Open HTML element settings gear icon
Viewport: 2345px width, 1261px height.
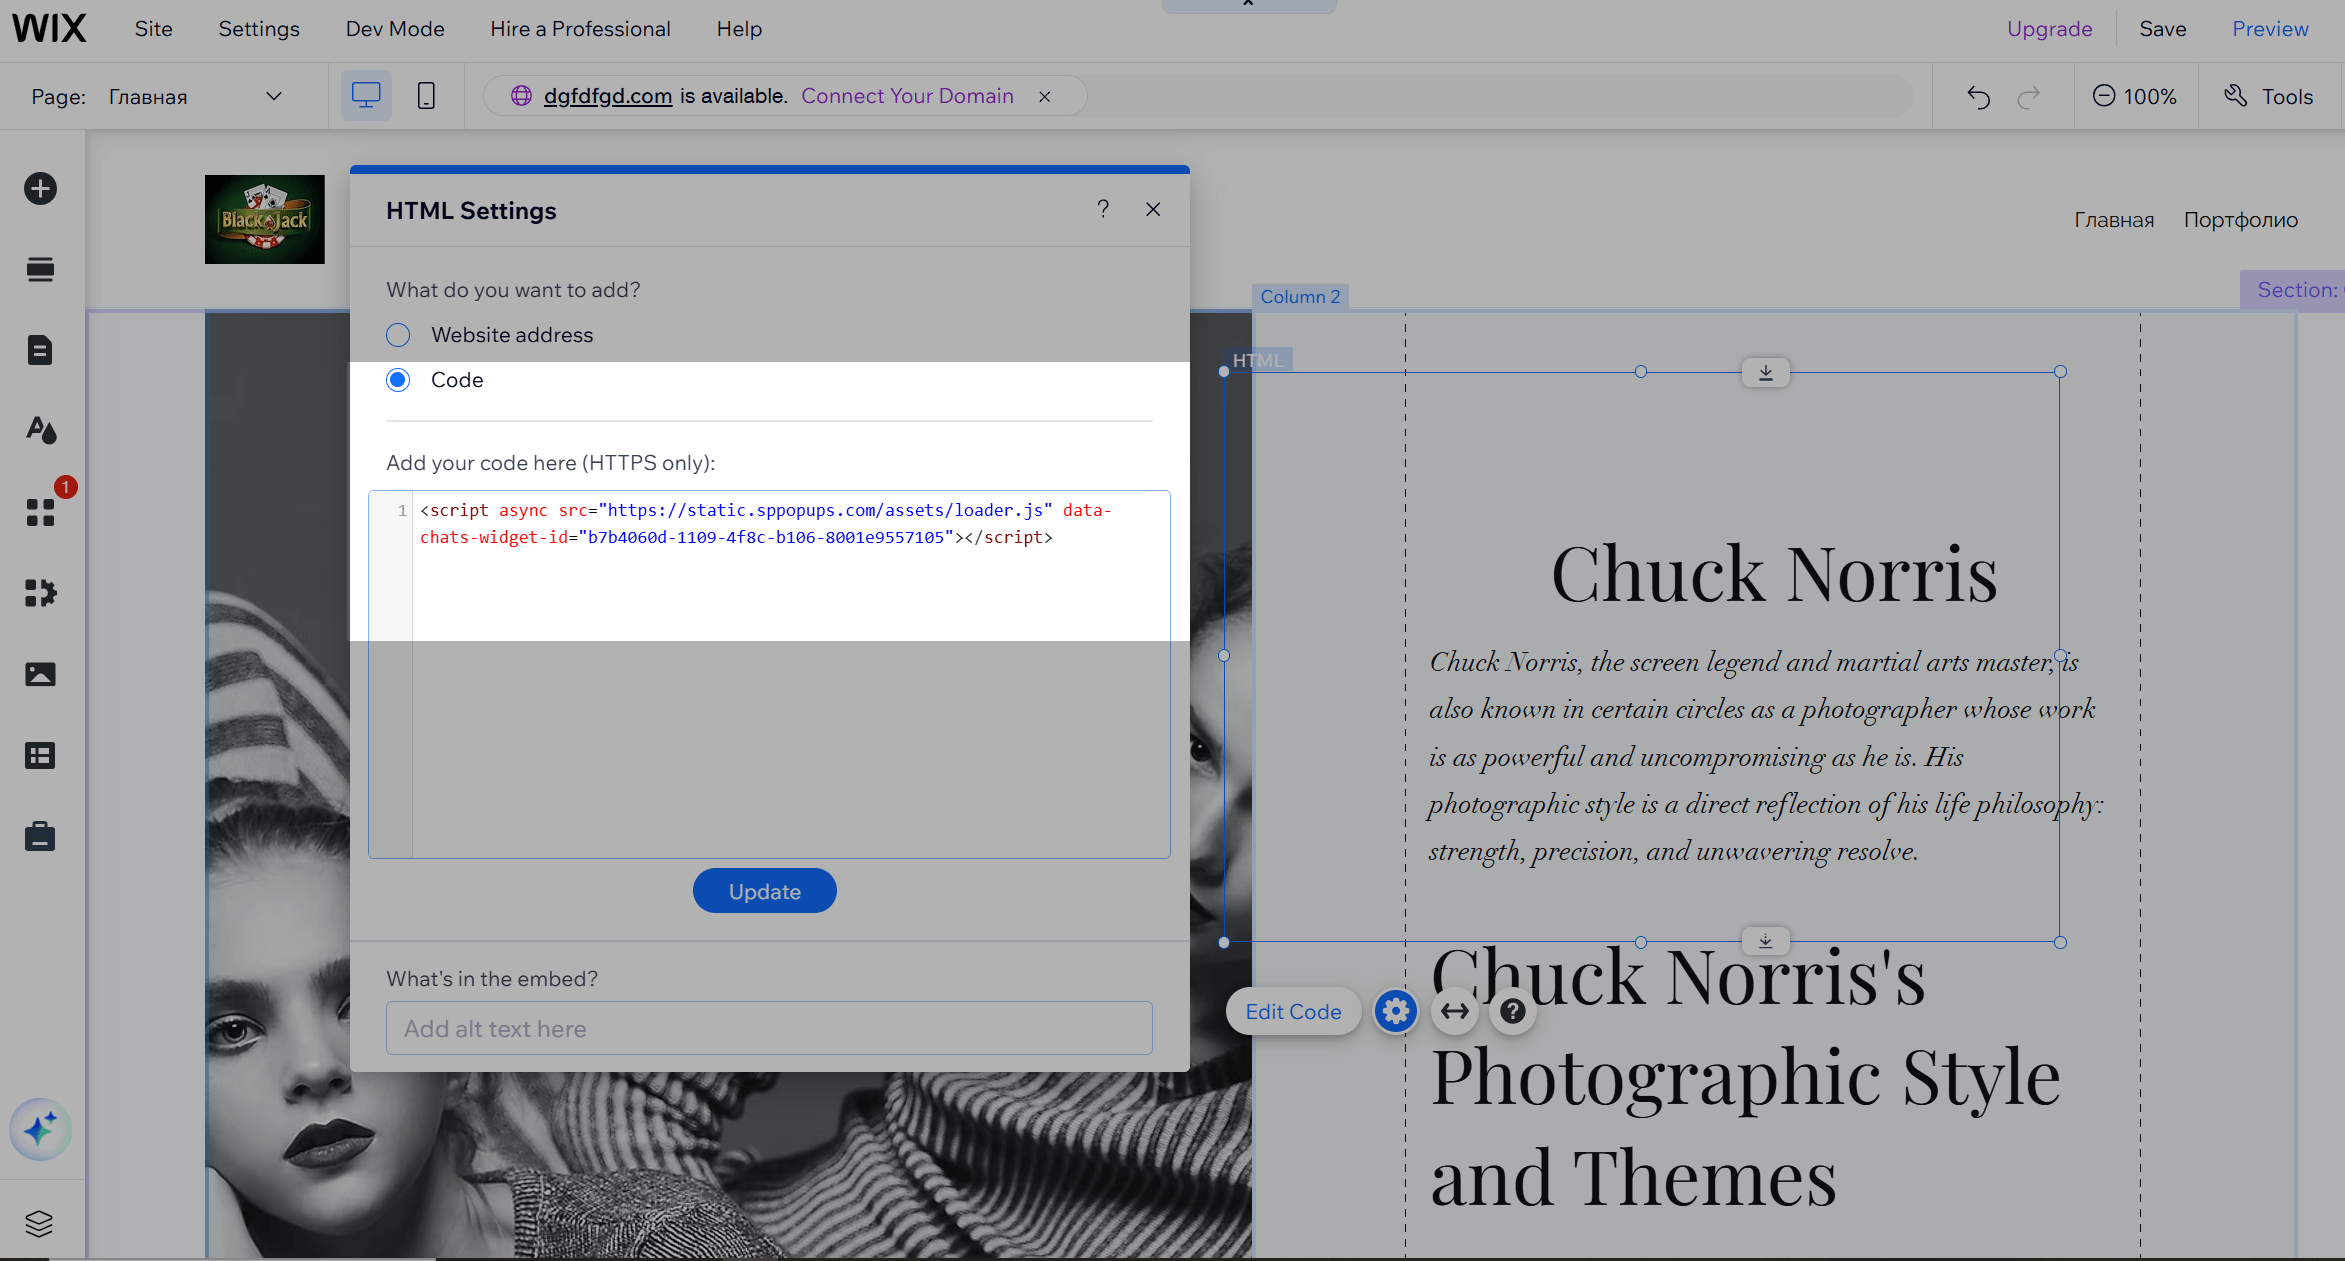pyautogui.click(x=1395, y=1012)
